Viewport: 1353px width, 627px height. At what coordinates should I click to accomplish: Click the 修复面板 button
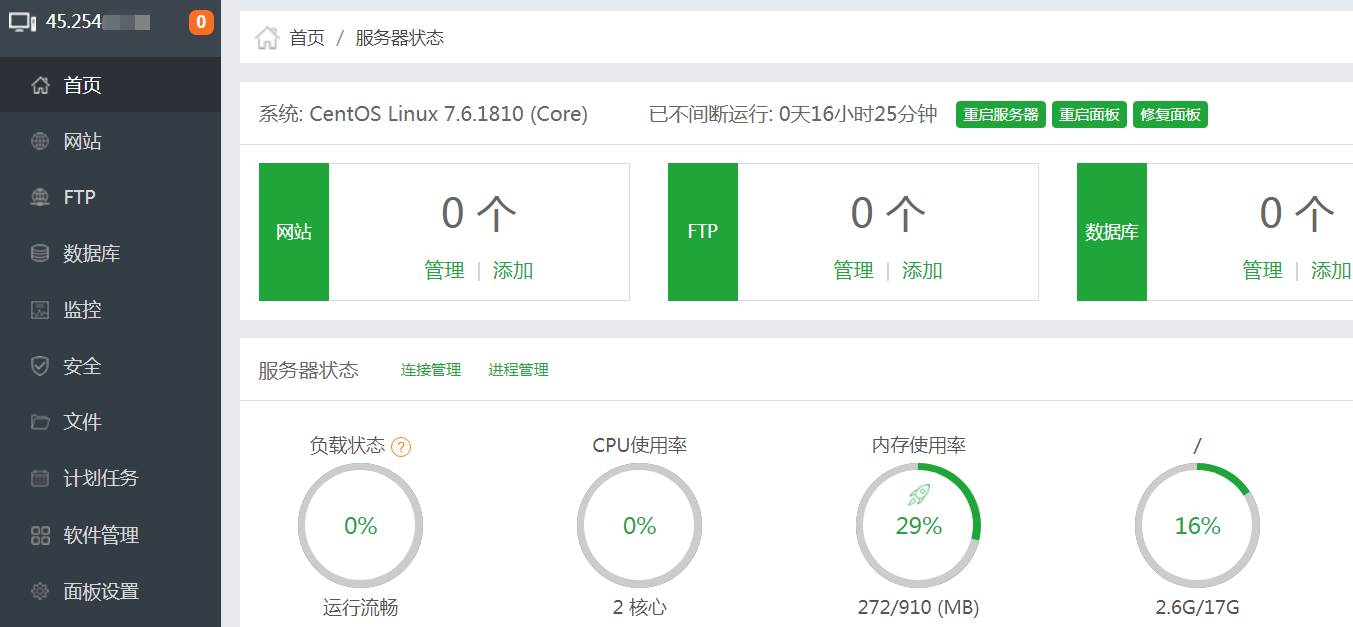(x=1170, y=115)
